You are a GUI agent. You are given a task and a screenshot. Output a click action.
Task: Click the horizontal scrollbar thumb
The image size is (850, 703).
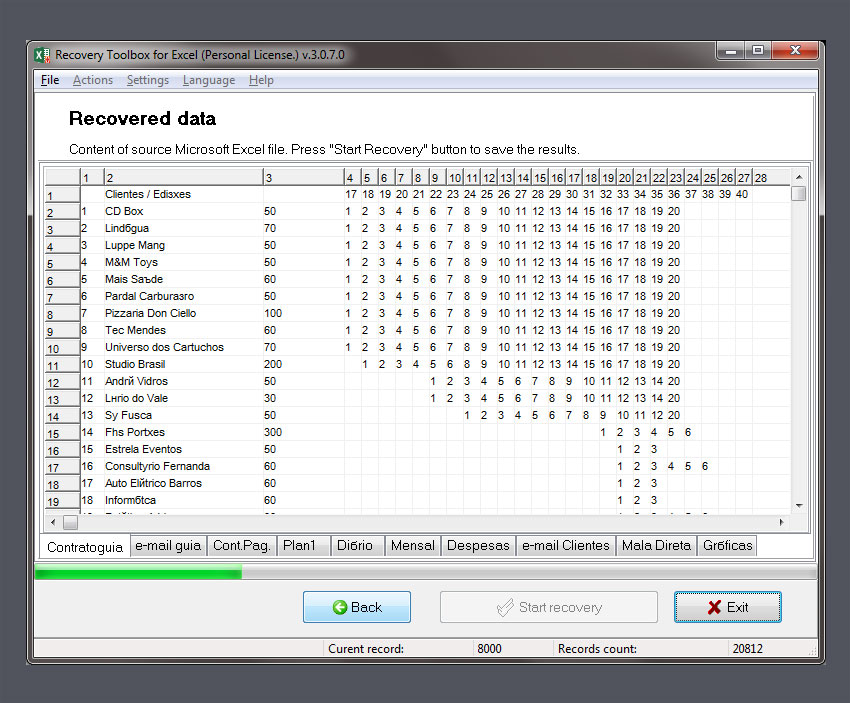click(x=70, y=523)
